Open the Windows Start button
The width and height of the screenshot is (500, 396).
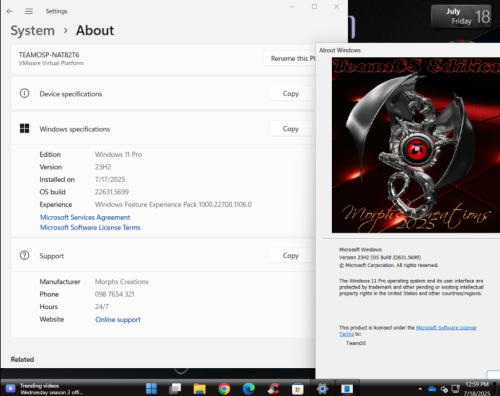pyautogui.click(x=151, y=388)
